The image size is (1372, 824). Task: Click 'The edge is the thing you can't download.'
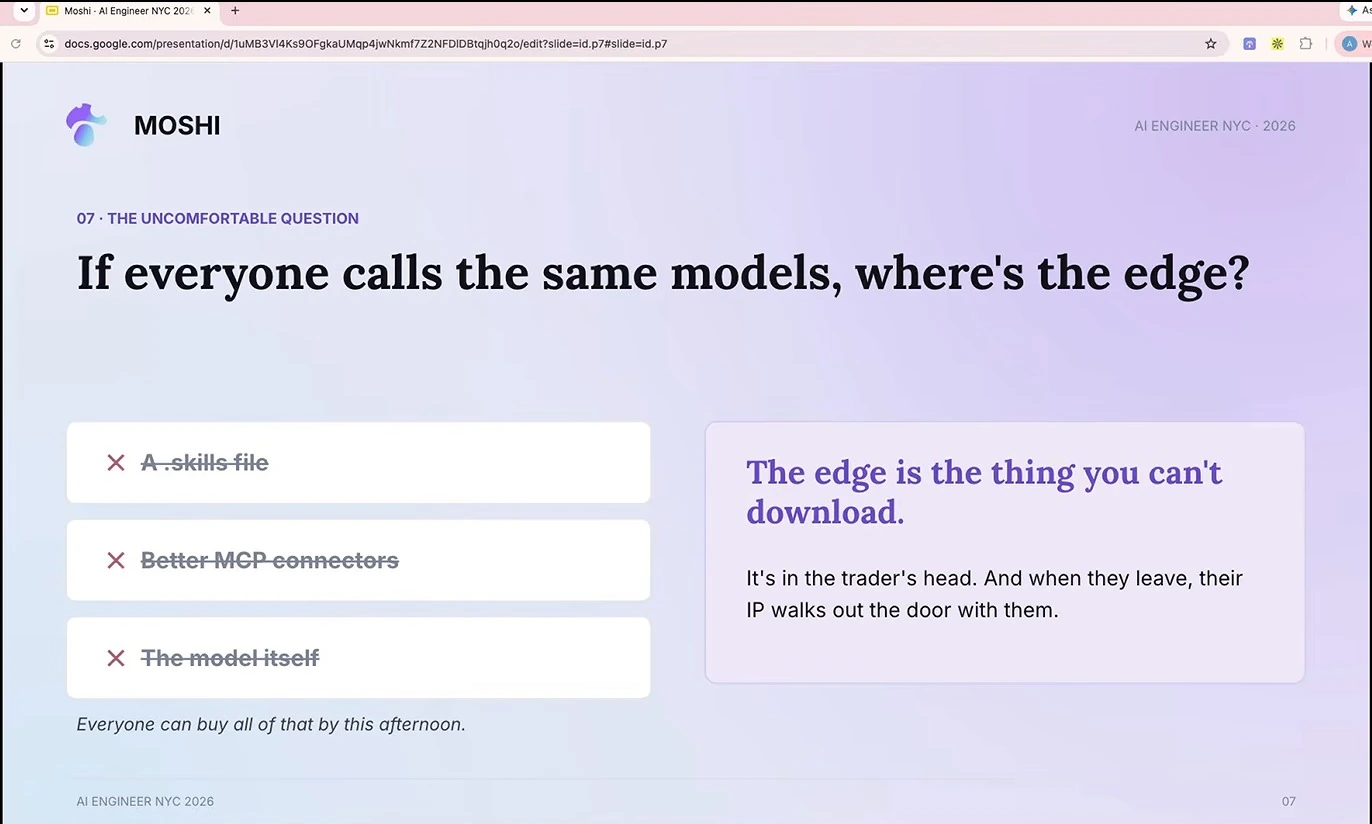click(x=984, y=492)
